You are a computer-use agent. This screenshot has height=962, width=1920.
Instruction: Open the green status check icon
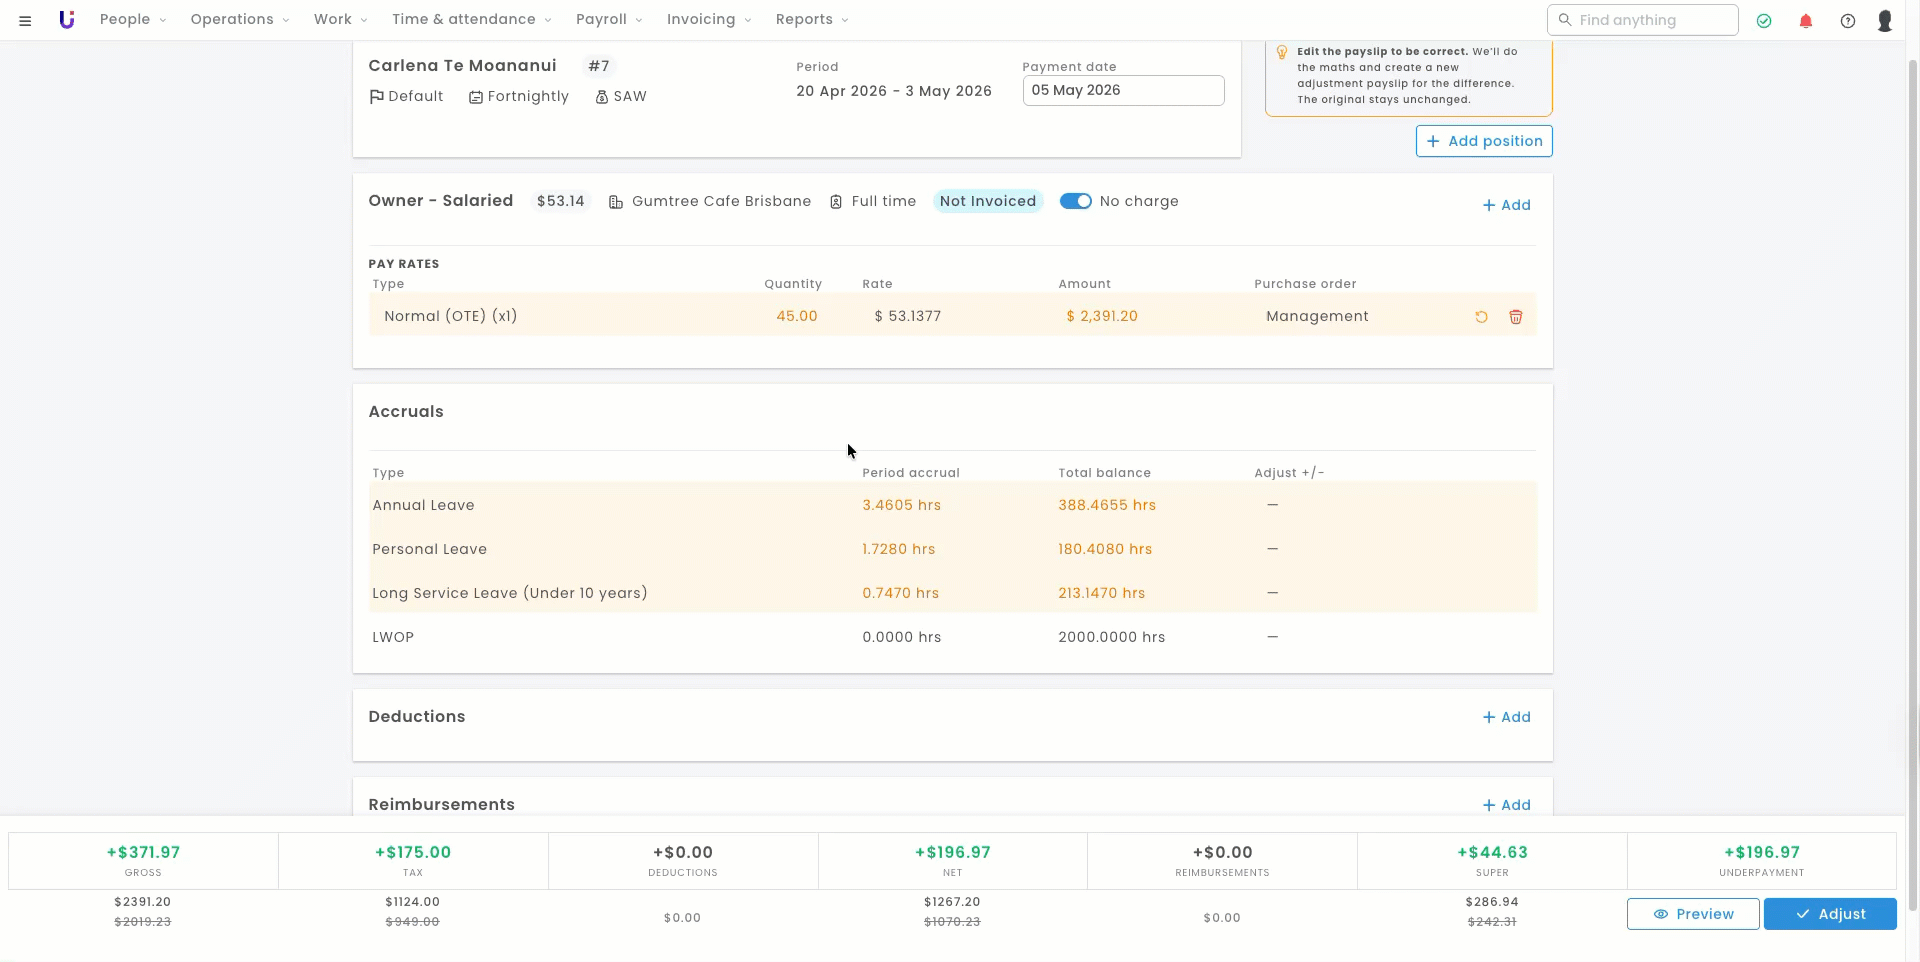1764,20
